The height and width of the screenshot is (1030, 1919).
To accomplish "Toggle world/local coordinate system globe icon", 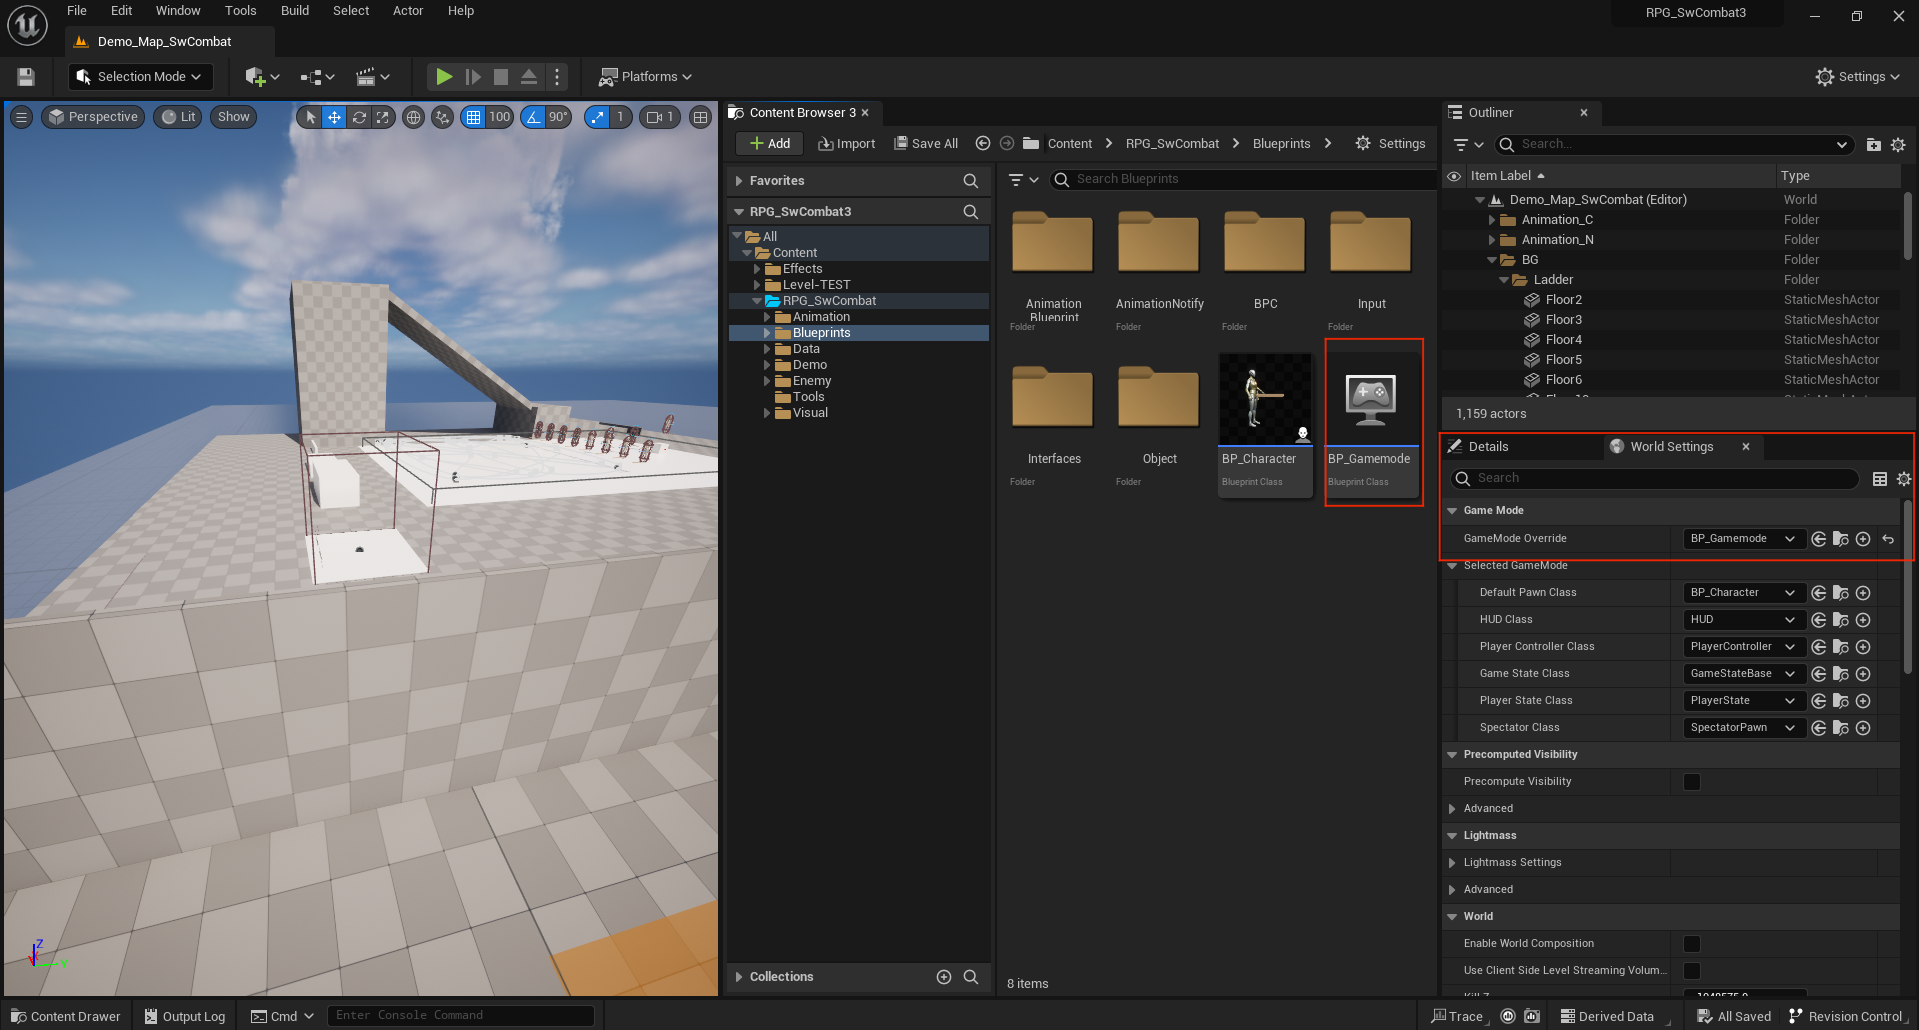I will [x=413, y=117].
